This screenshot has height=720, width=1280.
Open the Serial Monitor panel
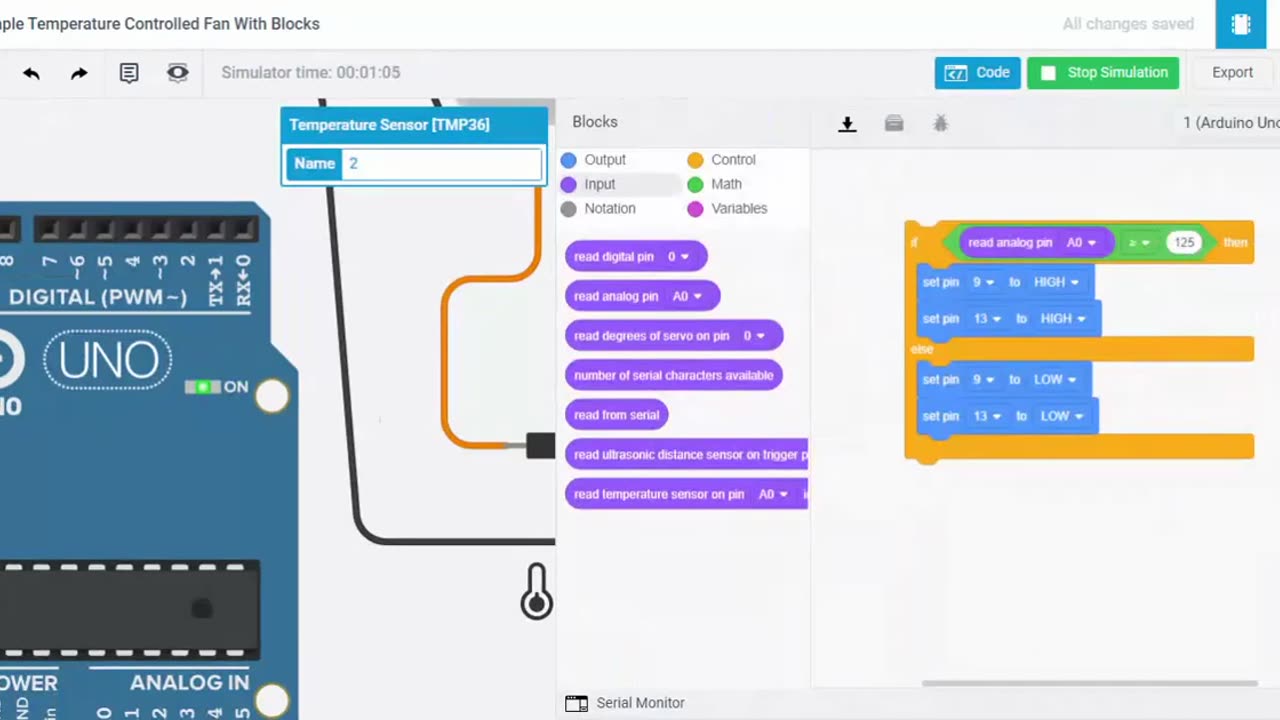640,703
